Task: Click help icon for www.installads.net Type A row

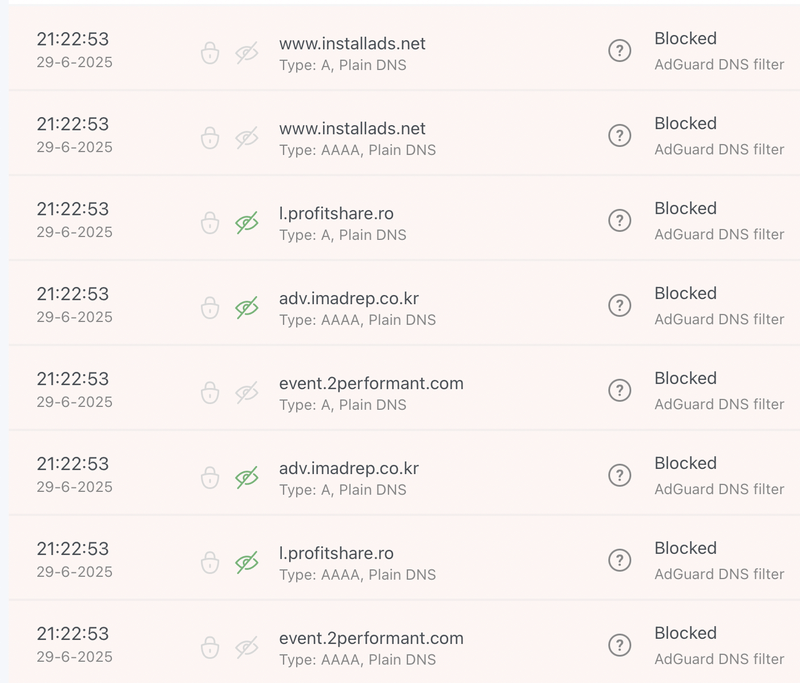Action: click(x=620, y=51)
